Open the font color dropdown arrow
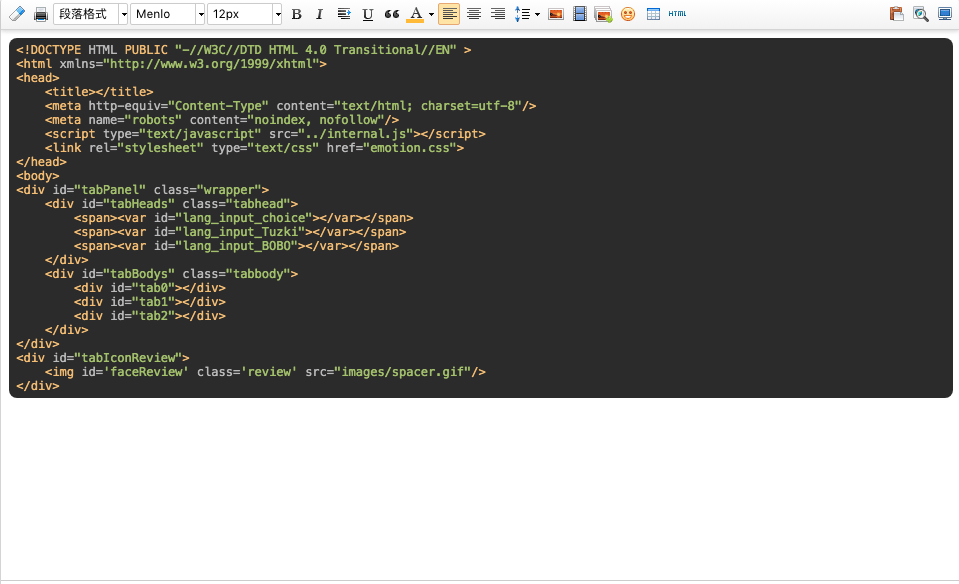Screen dimensions: 959x584 (431, 13)
